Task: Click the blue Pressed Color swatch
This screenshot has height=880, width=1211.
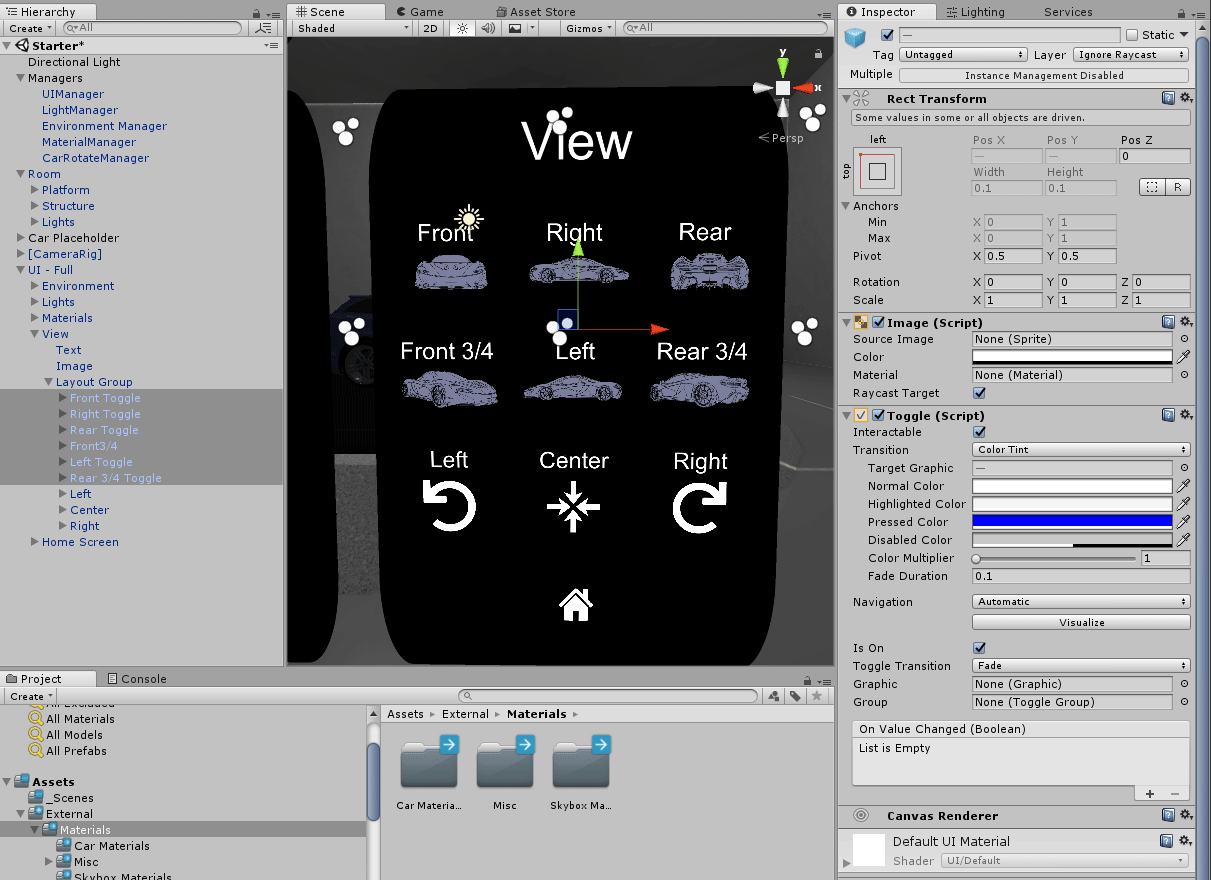Action: [x=1071, y=522]
